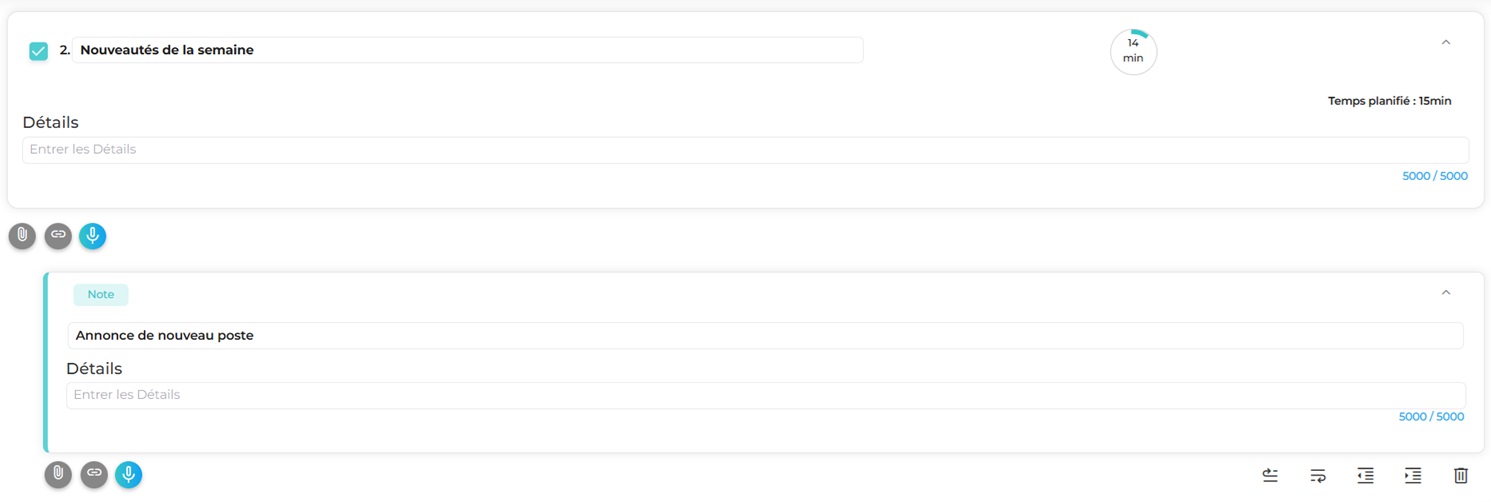Click the attachment paperclip under the agenda item
The height and width of the screenshot is (502, 1491).
click(22, 236)
